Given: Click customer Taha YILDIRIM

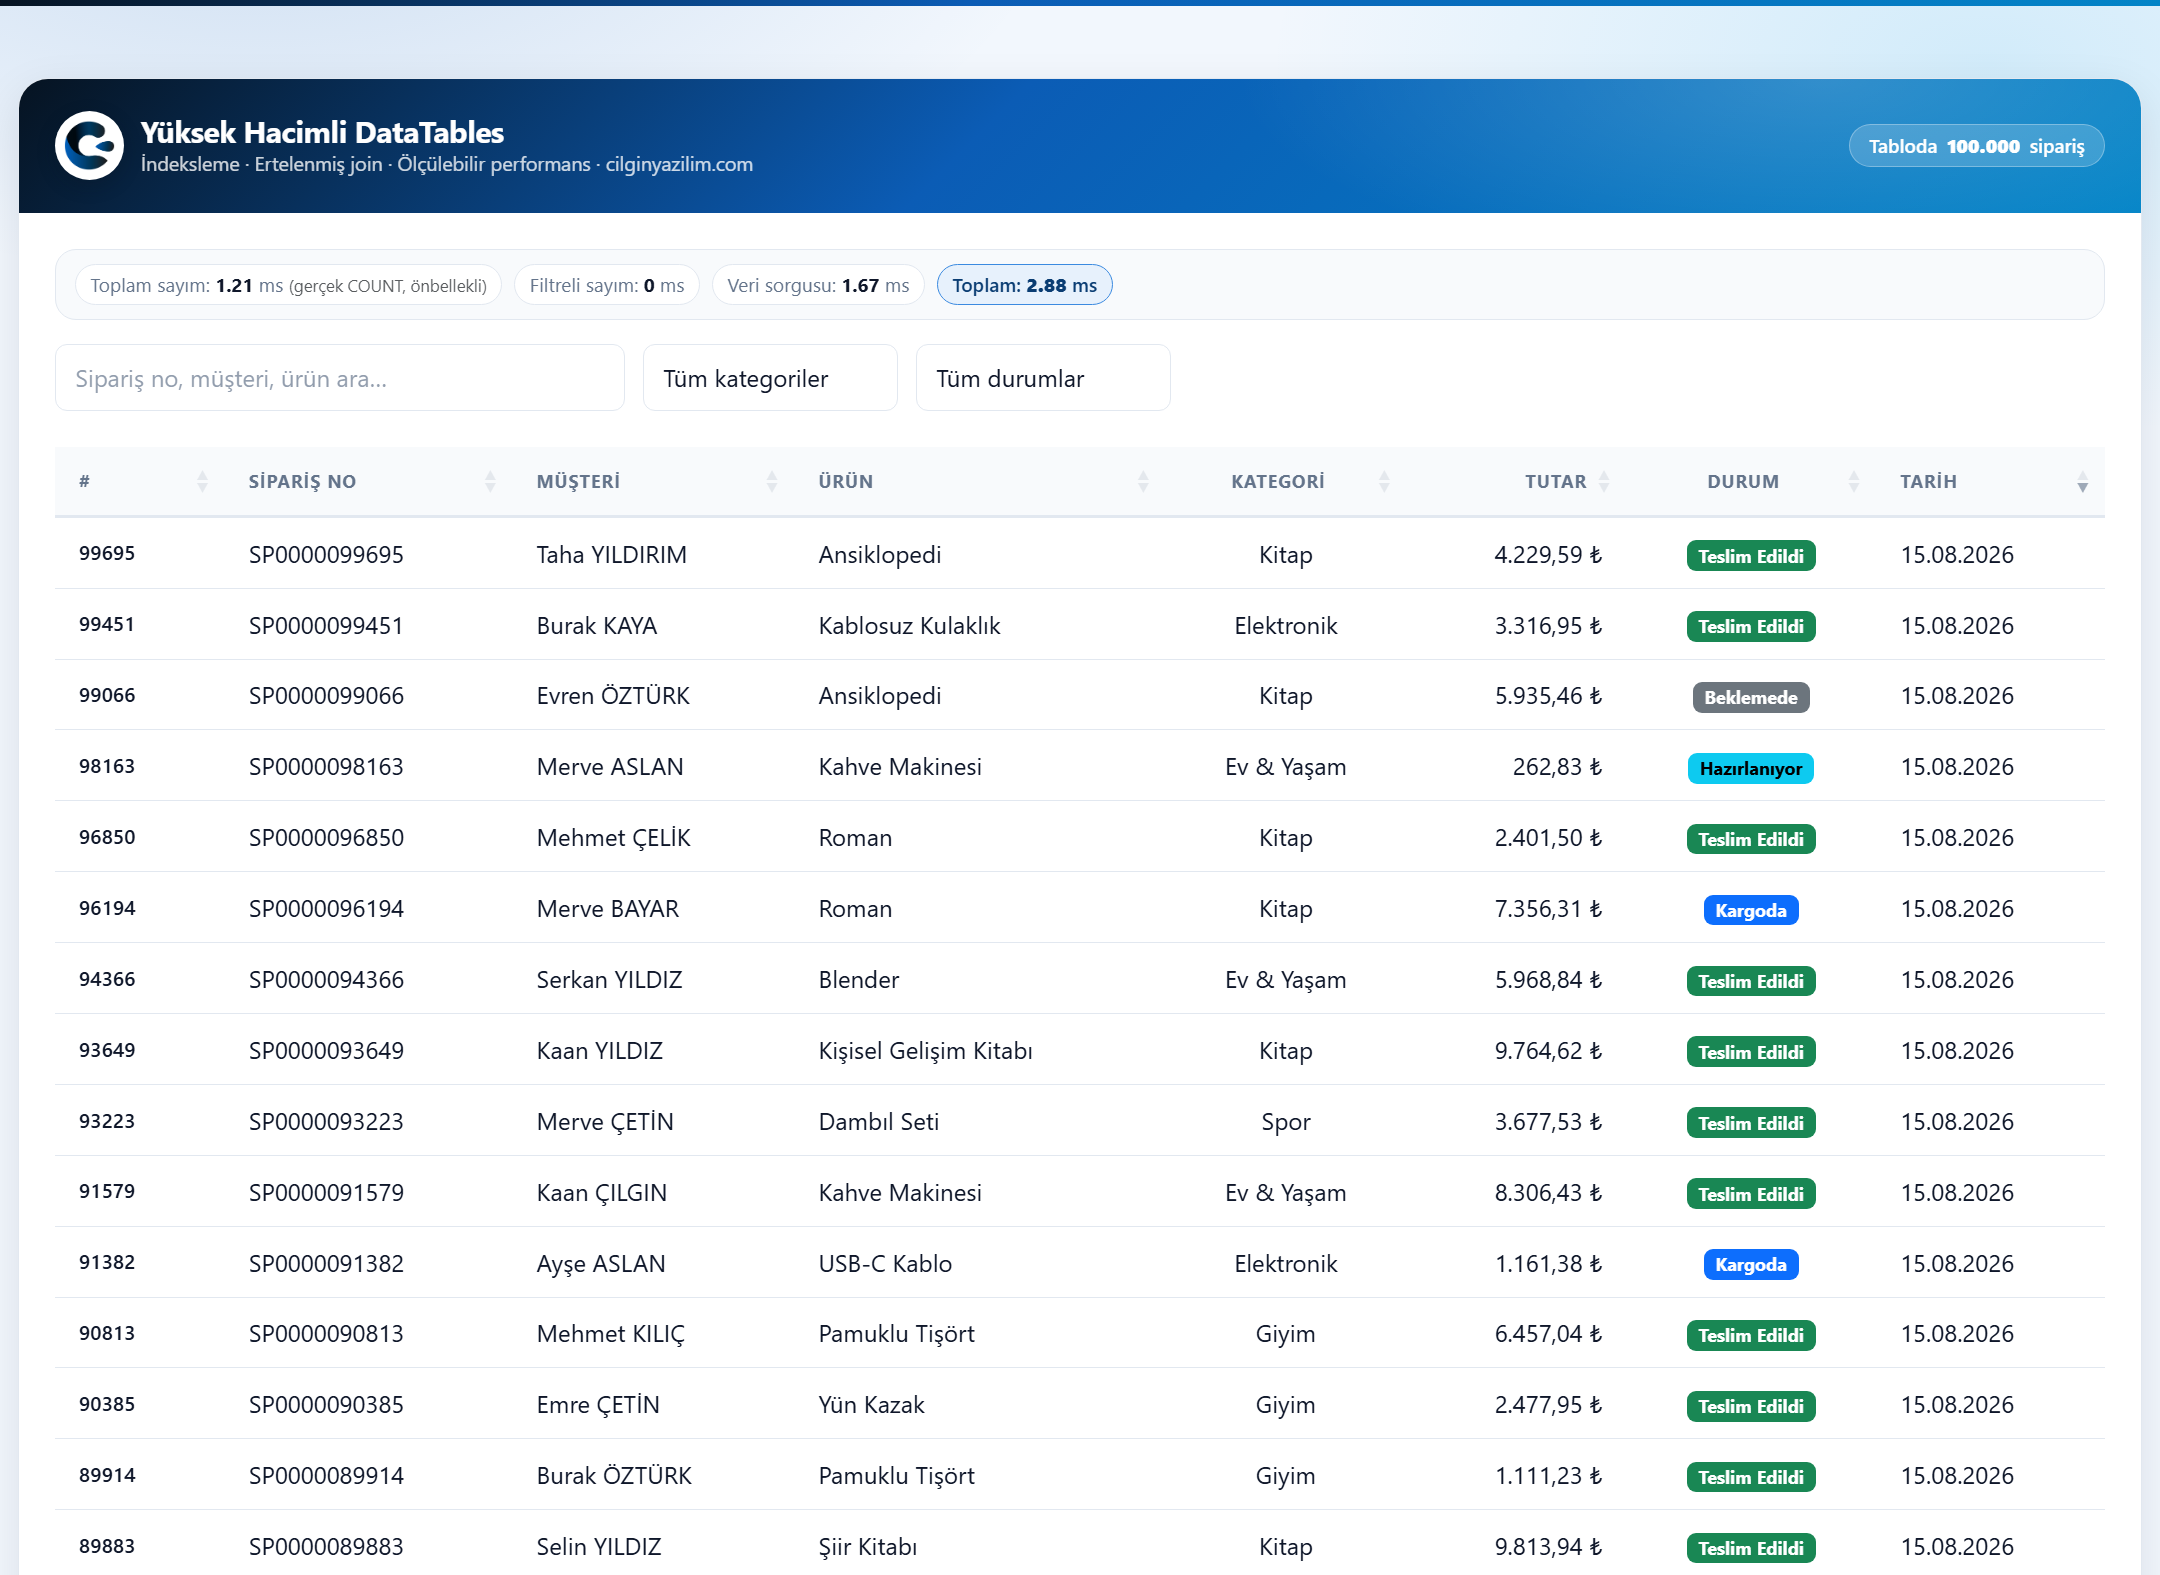Looking at the screenshot, I should (x=611, y=555).
